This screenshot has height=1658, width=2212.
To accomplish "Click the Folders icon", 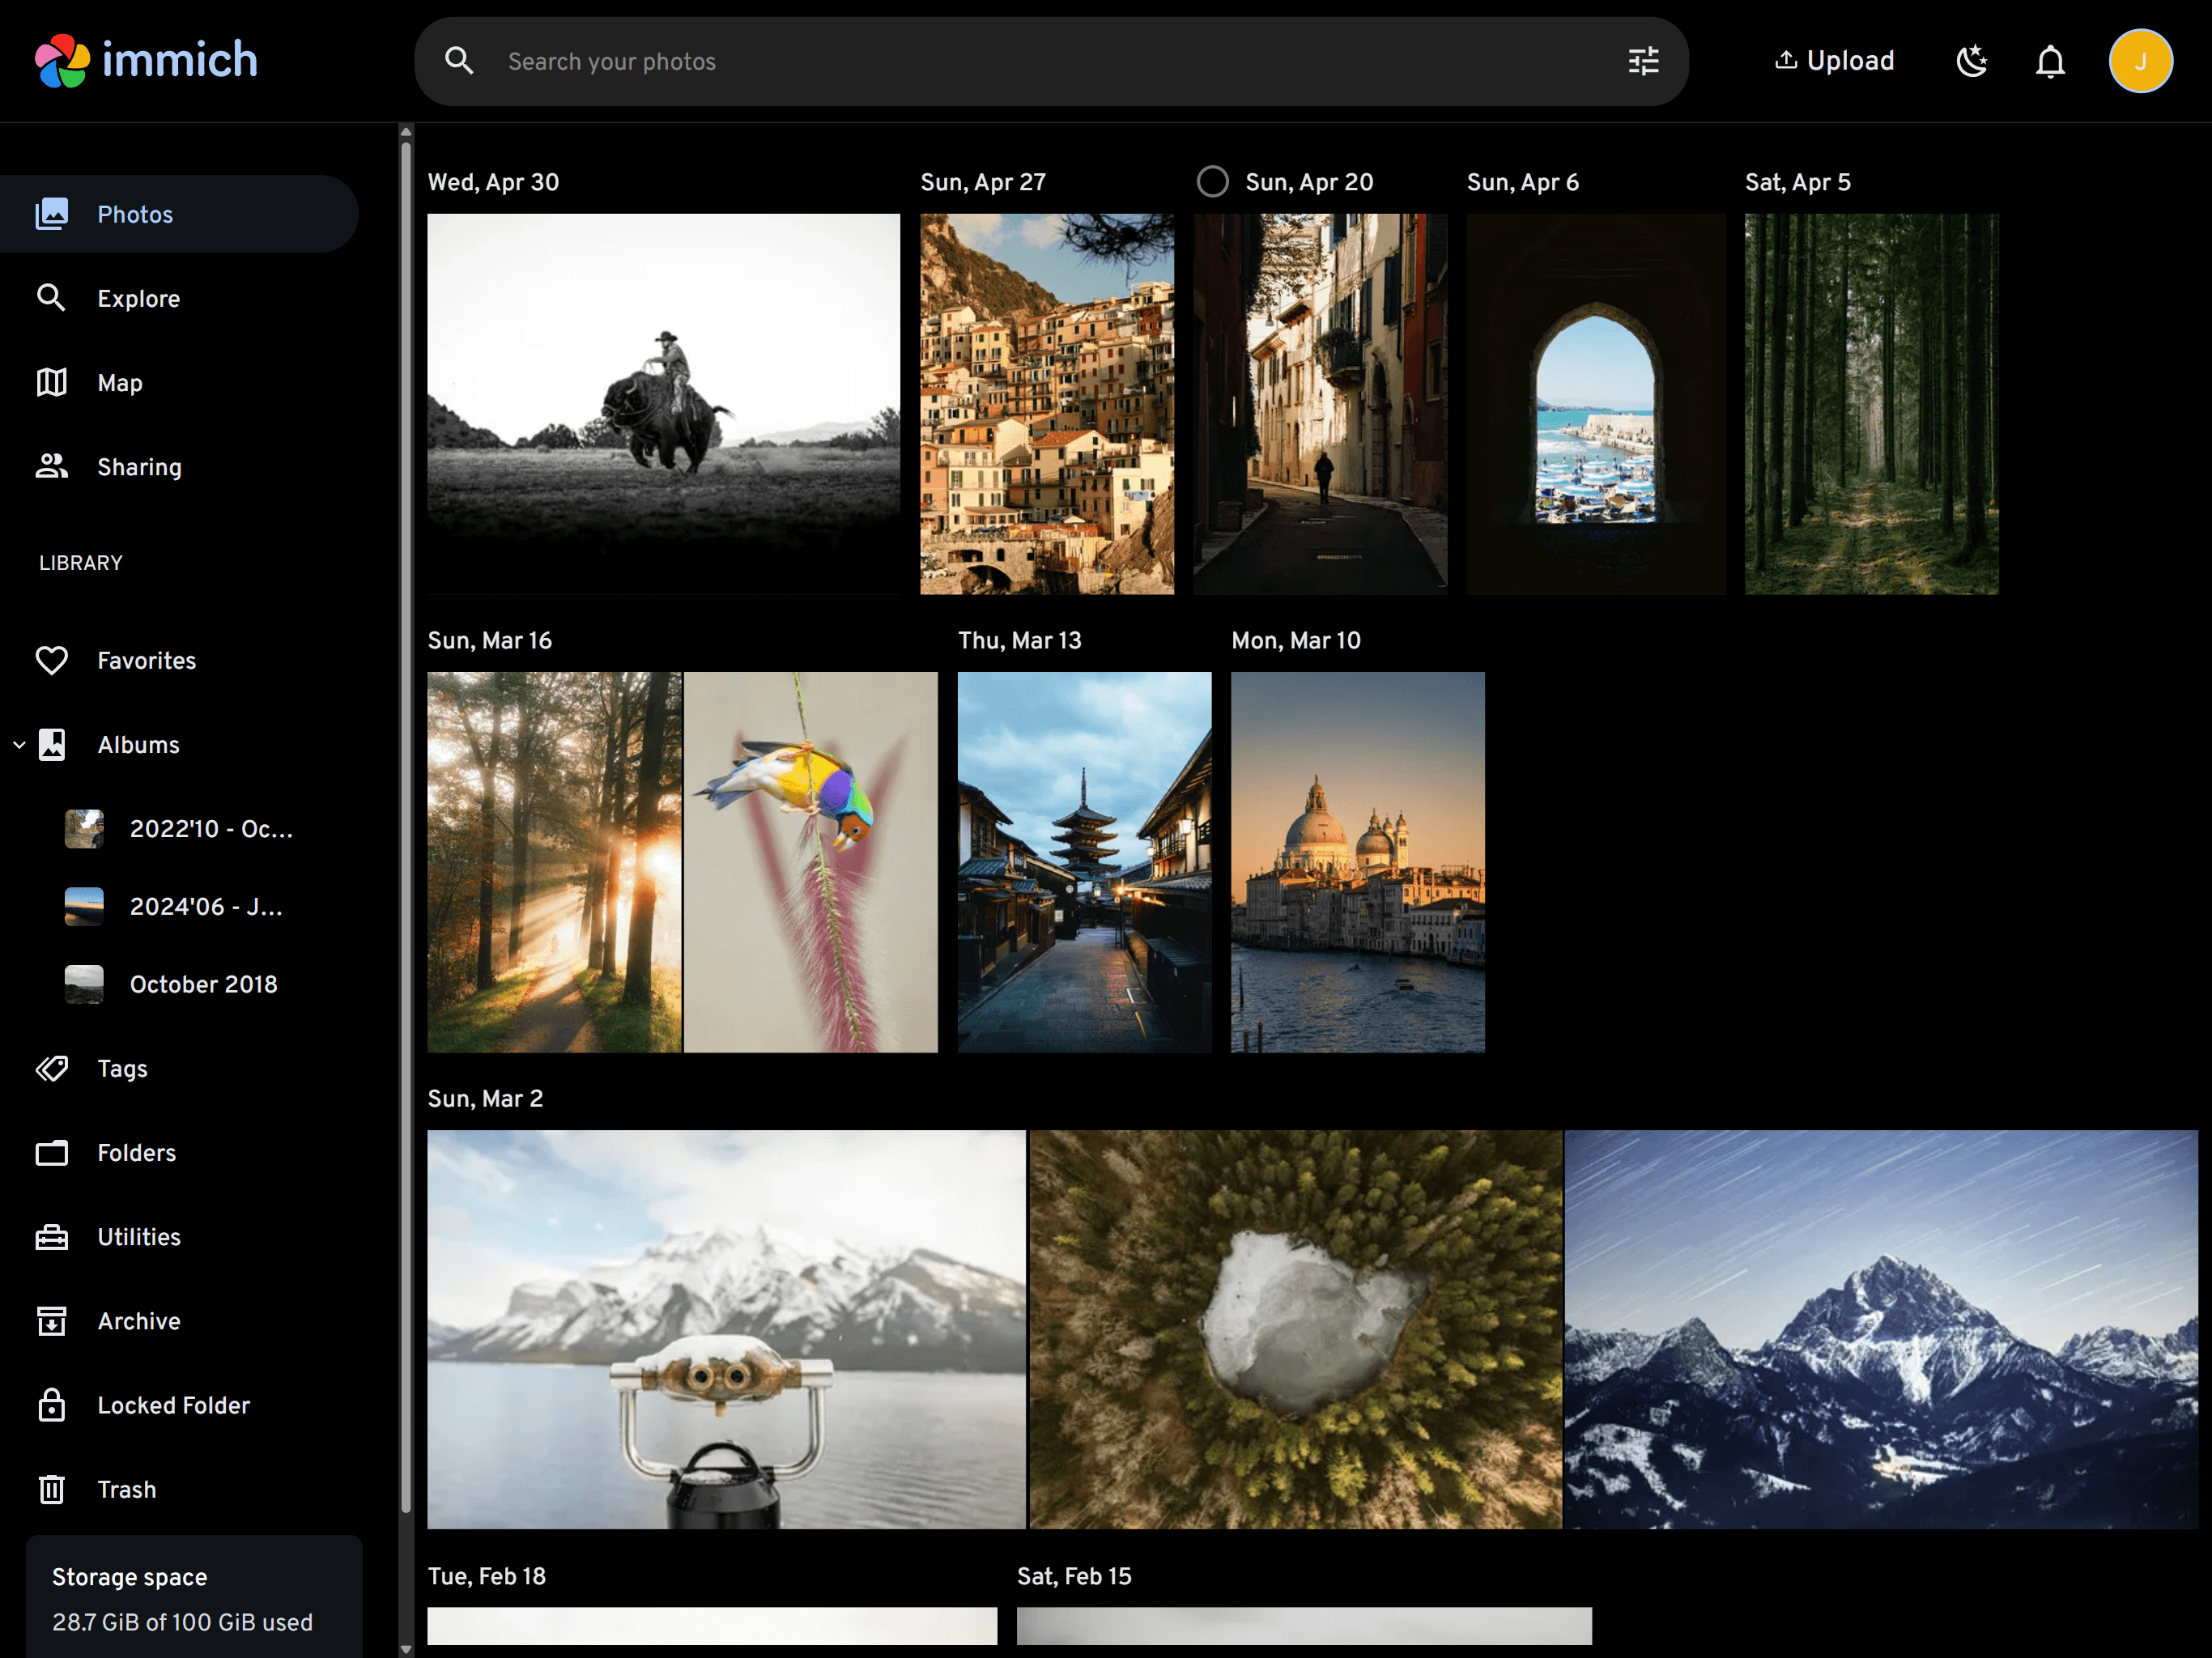I will [52, 1152].
